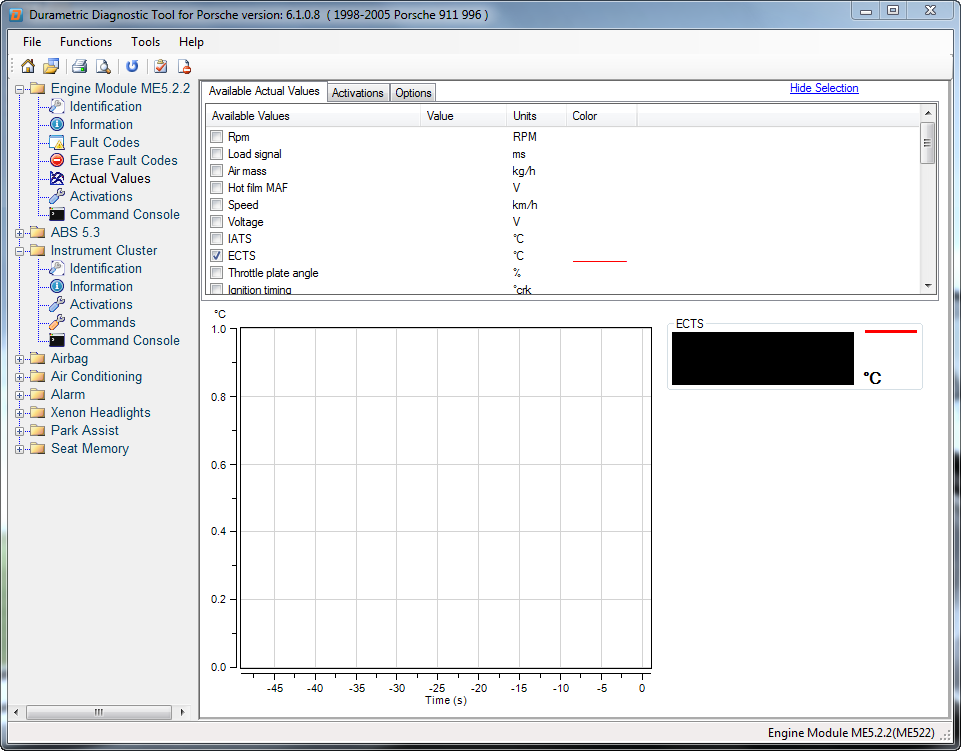
Task: Expand the Park Assist node
Action: 20,431
